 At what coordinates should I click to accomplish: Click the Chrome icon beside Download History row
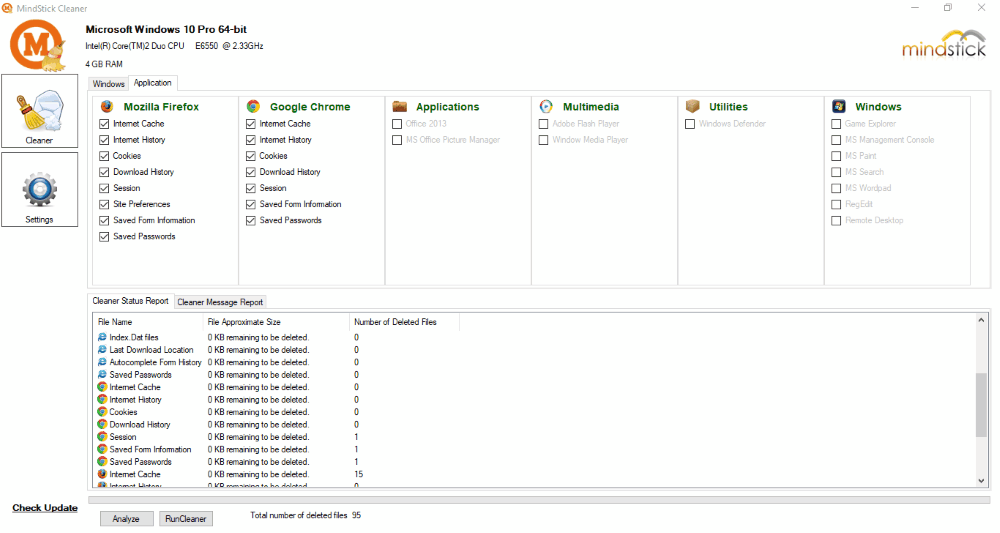click(102, 425)
